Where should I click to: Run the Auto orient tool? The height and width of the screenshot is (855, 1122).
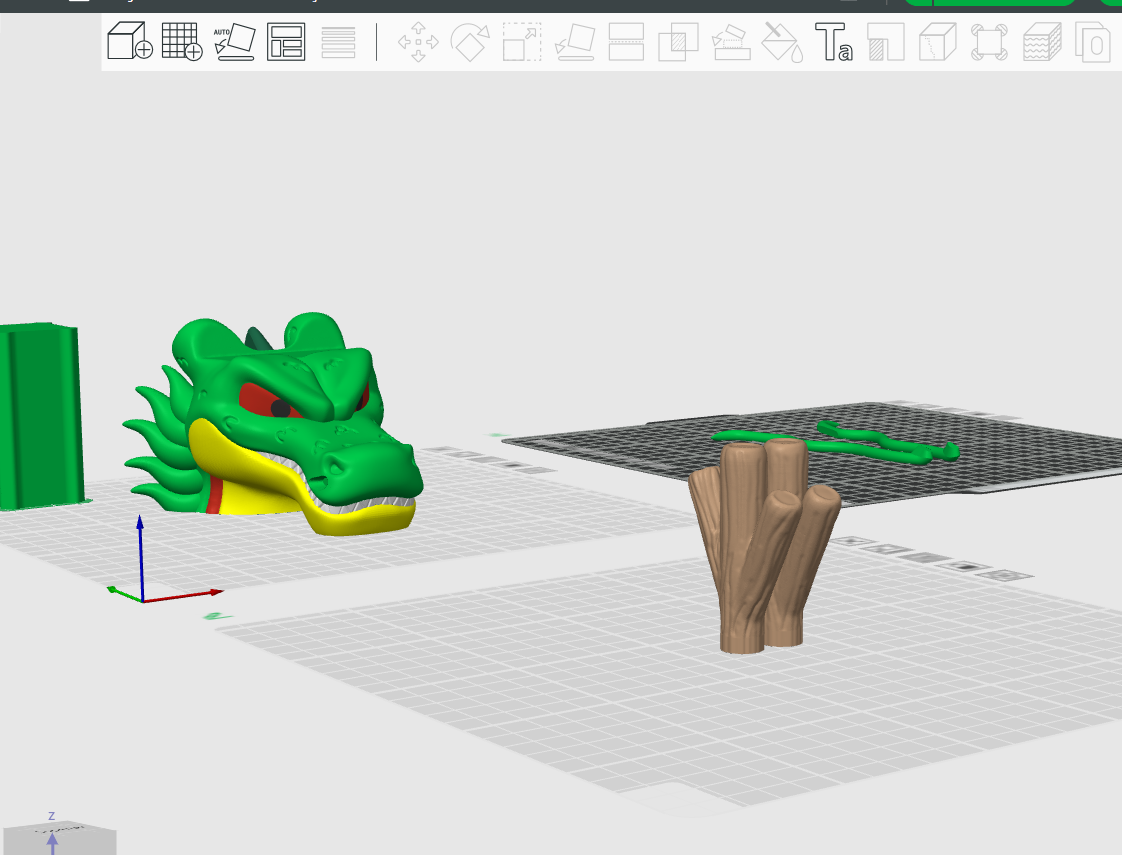235,41
